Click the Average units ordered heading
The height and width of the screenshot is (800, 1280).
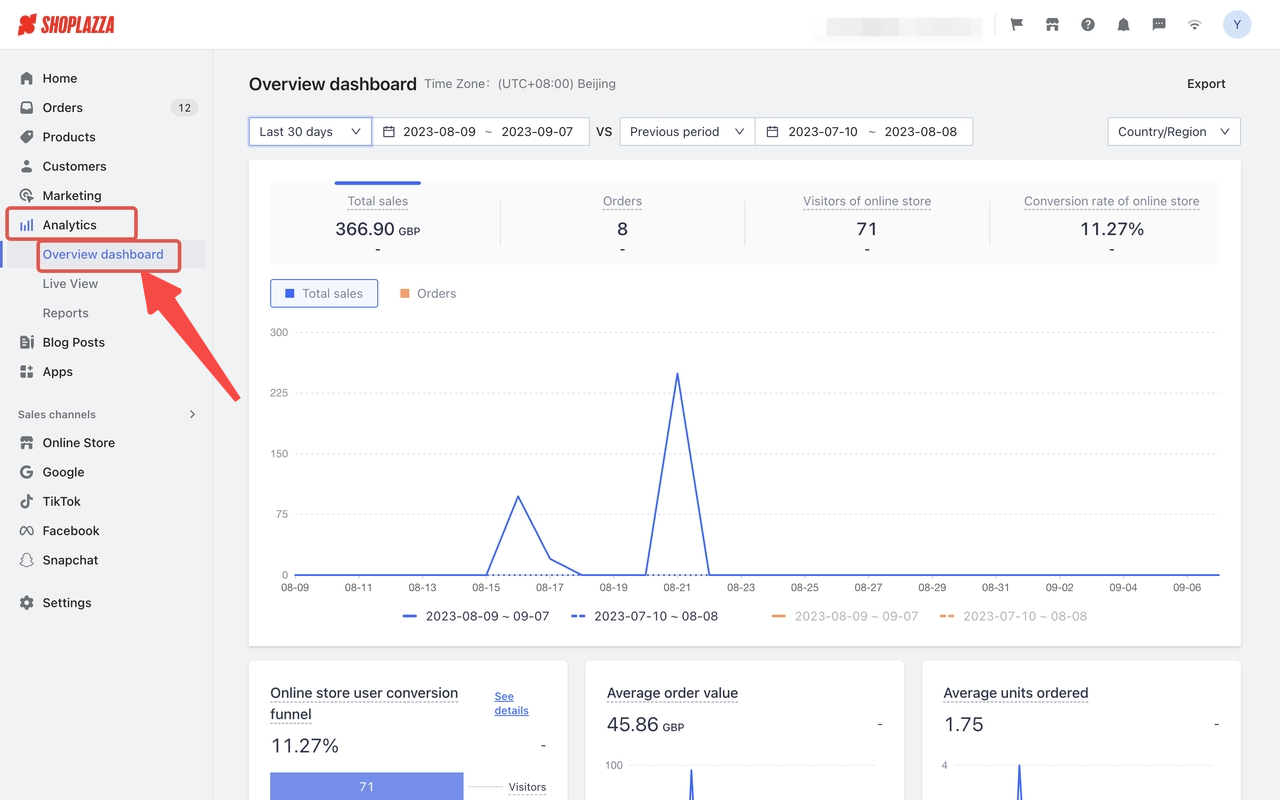1016,693
